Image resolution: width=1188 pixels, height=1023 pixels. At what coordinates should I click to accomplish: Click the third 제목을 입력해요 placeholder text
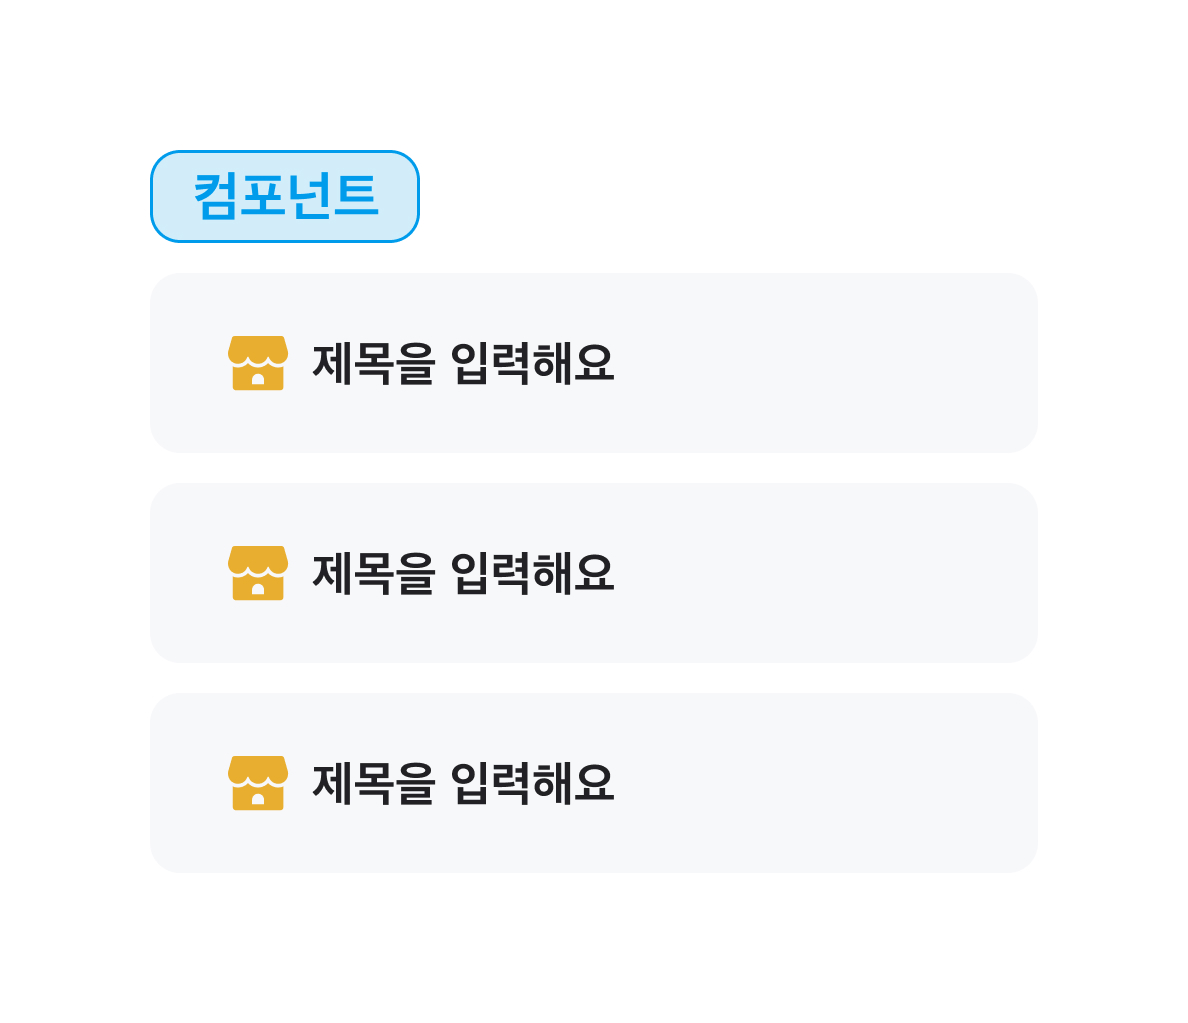462,783
